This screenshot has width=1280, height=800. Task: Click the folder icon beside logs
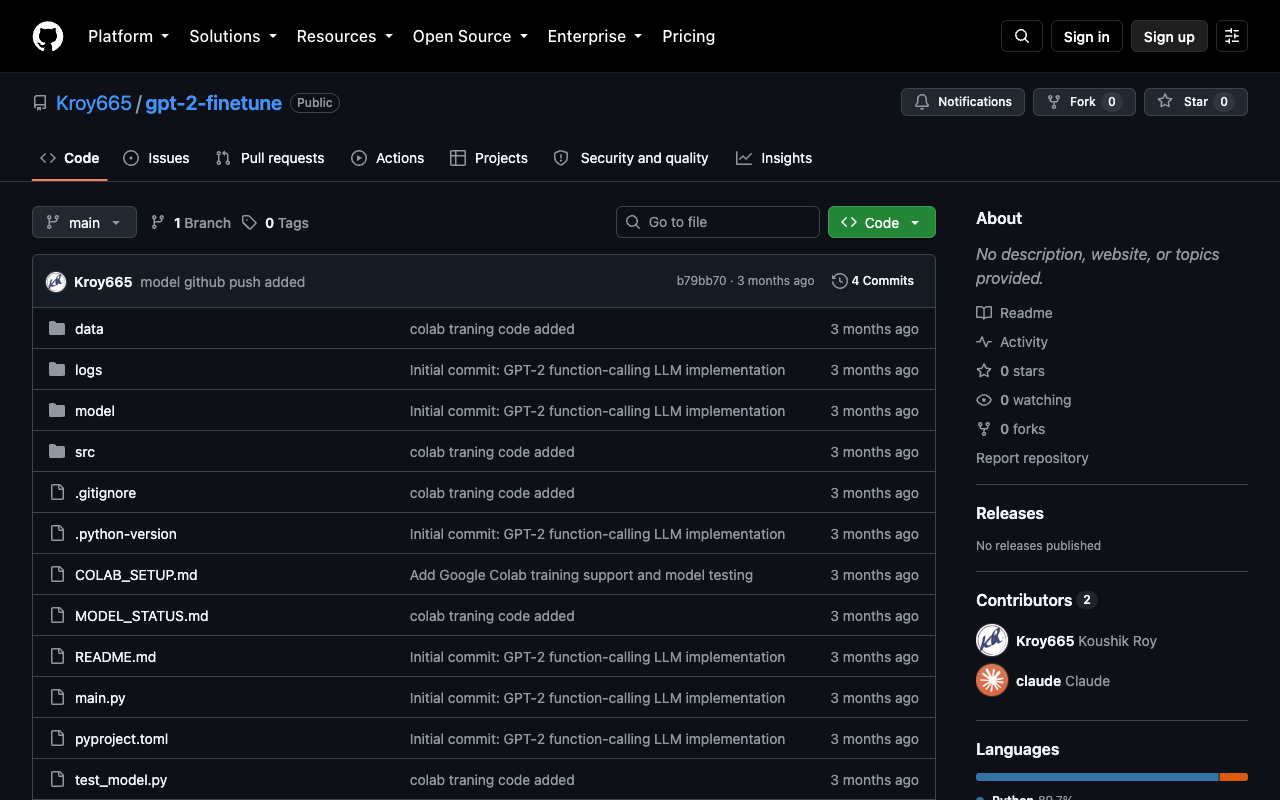57,370
